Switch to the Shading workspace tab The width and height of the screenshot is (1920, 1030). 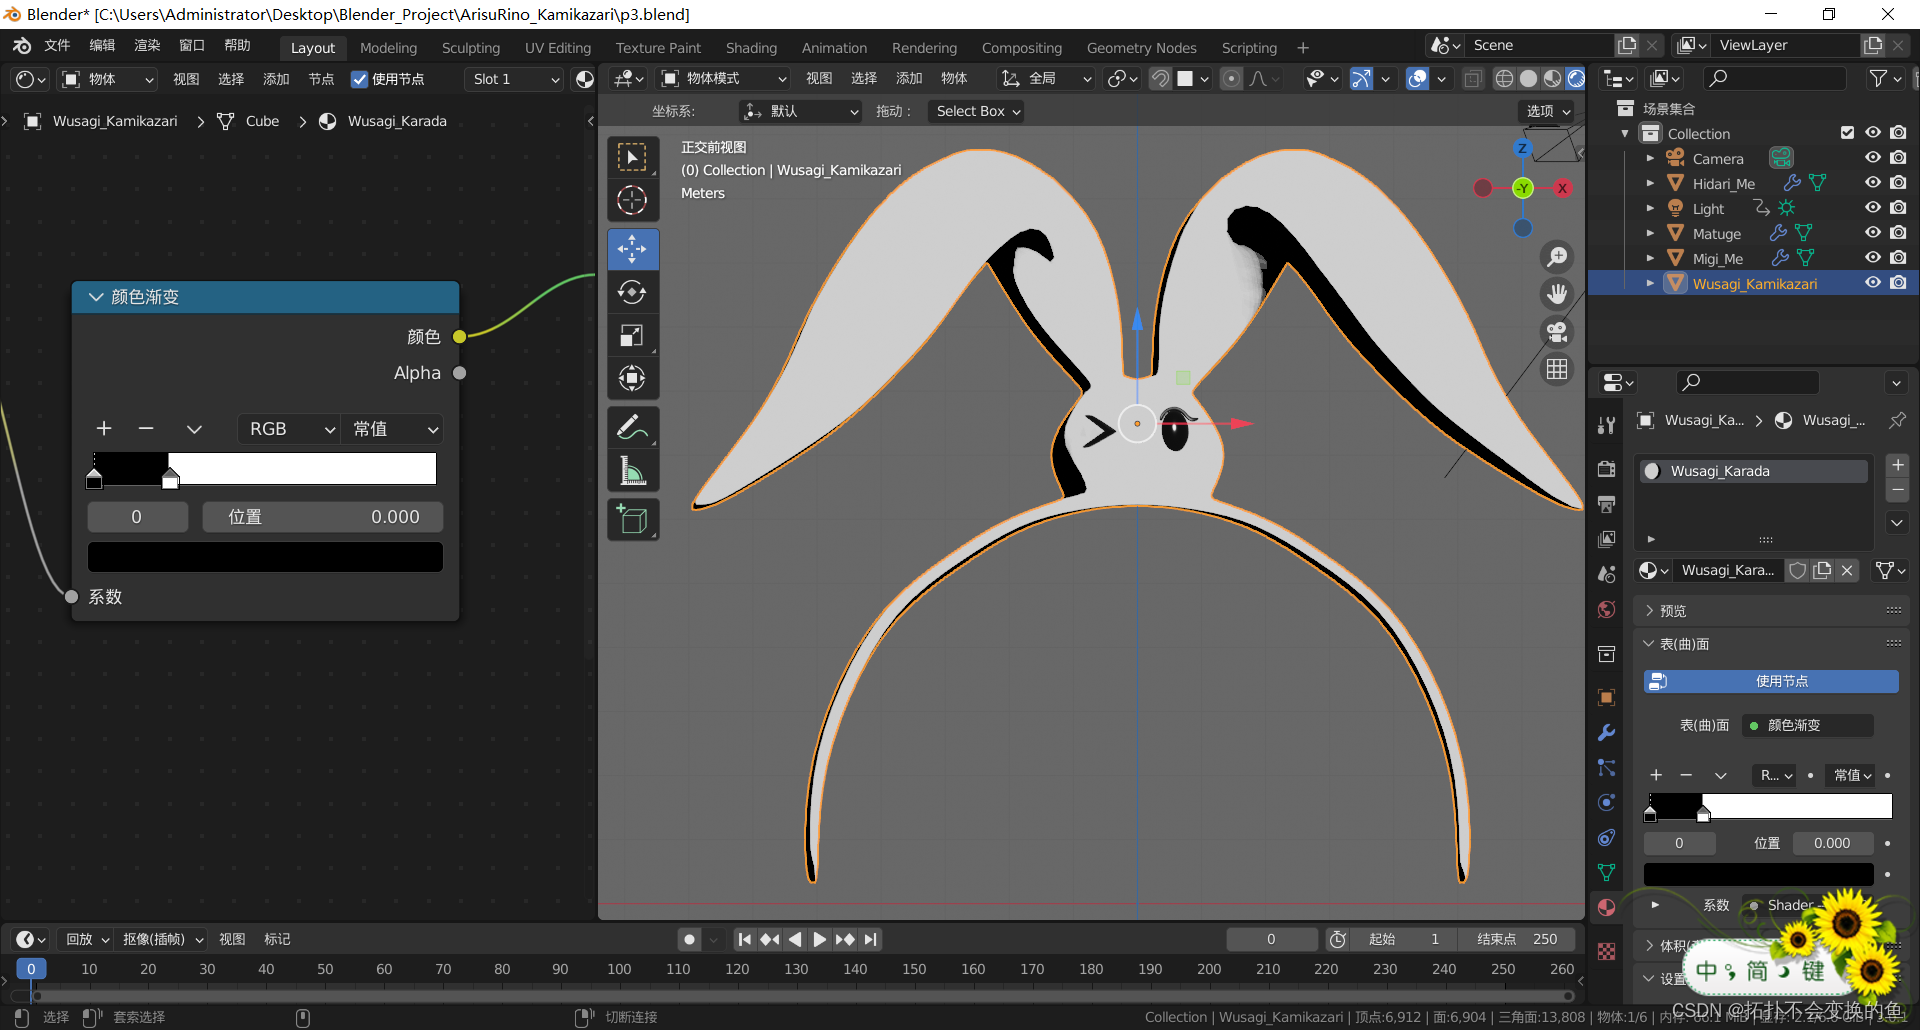pyautogui.click(x=751, y=48)
